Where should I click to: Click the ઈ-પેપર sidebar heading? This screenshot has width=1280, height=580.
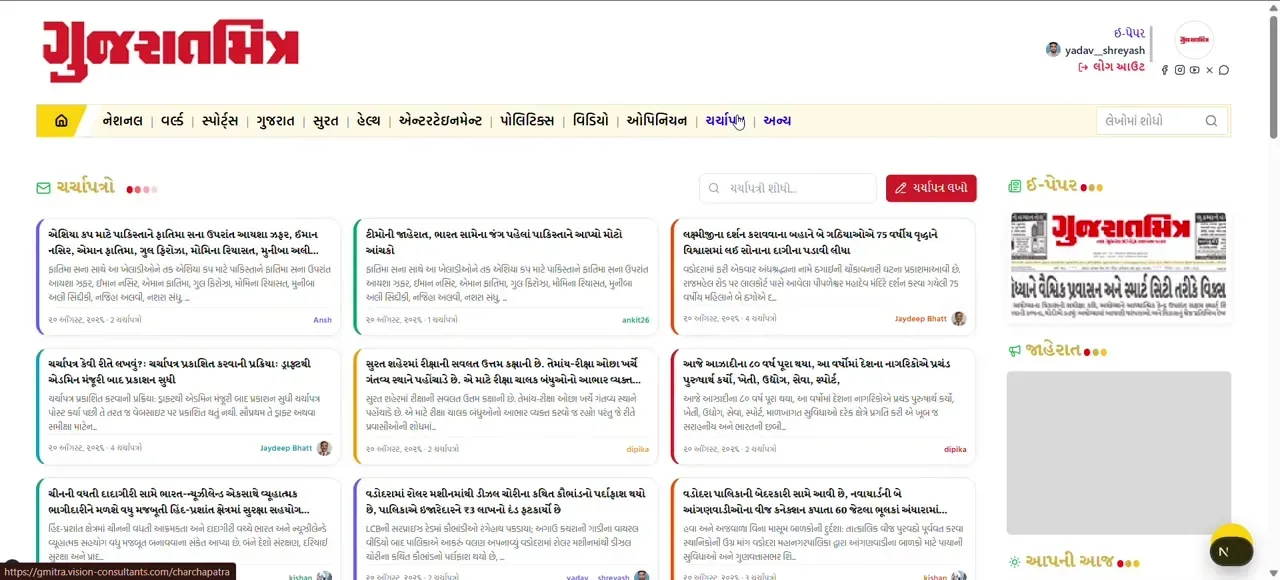point(1050,186)
